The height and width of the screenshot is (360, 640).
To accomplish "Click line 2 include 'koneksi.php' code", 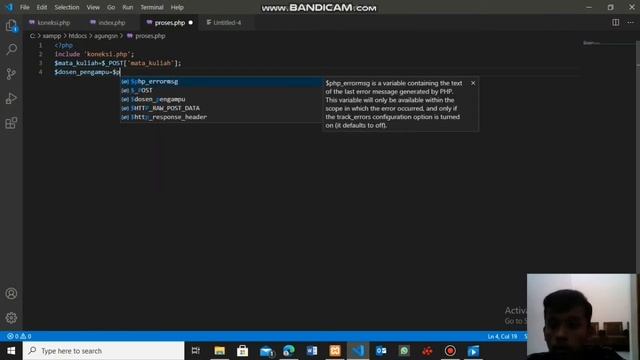I will [94, 54].
